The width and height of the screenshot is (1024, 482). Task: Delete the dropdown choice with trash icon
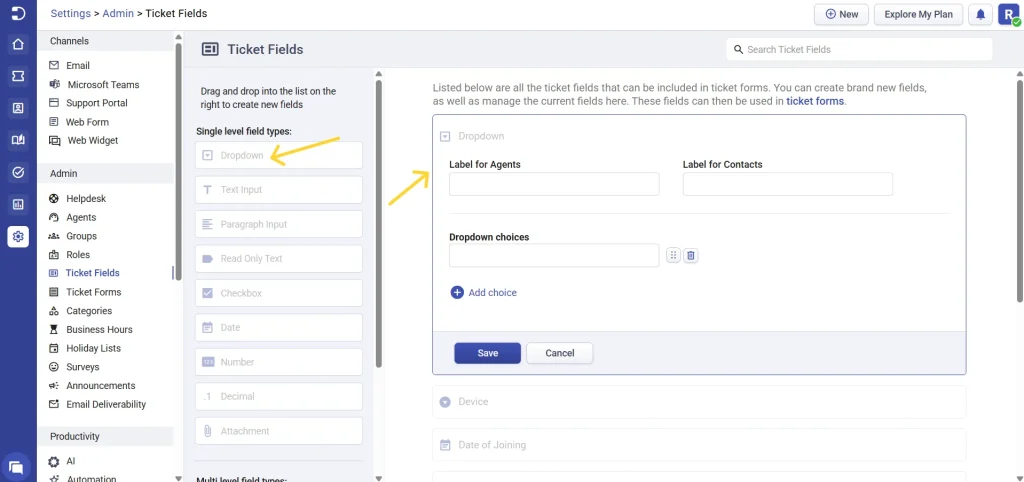click(691, 255)
